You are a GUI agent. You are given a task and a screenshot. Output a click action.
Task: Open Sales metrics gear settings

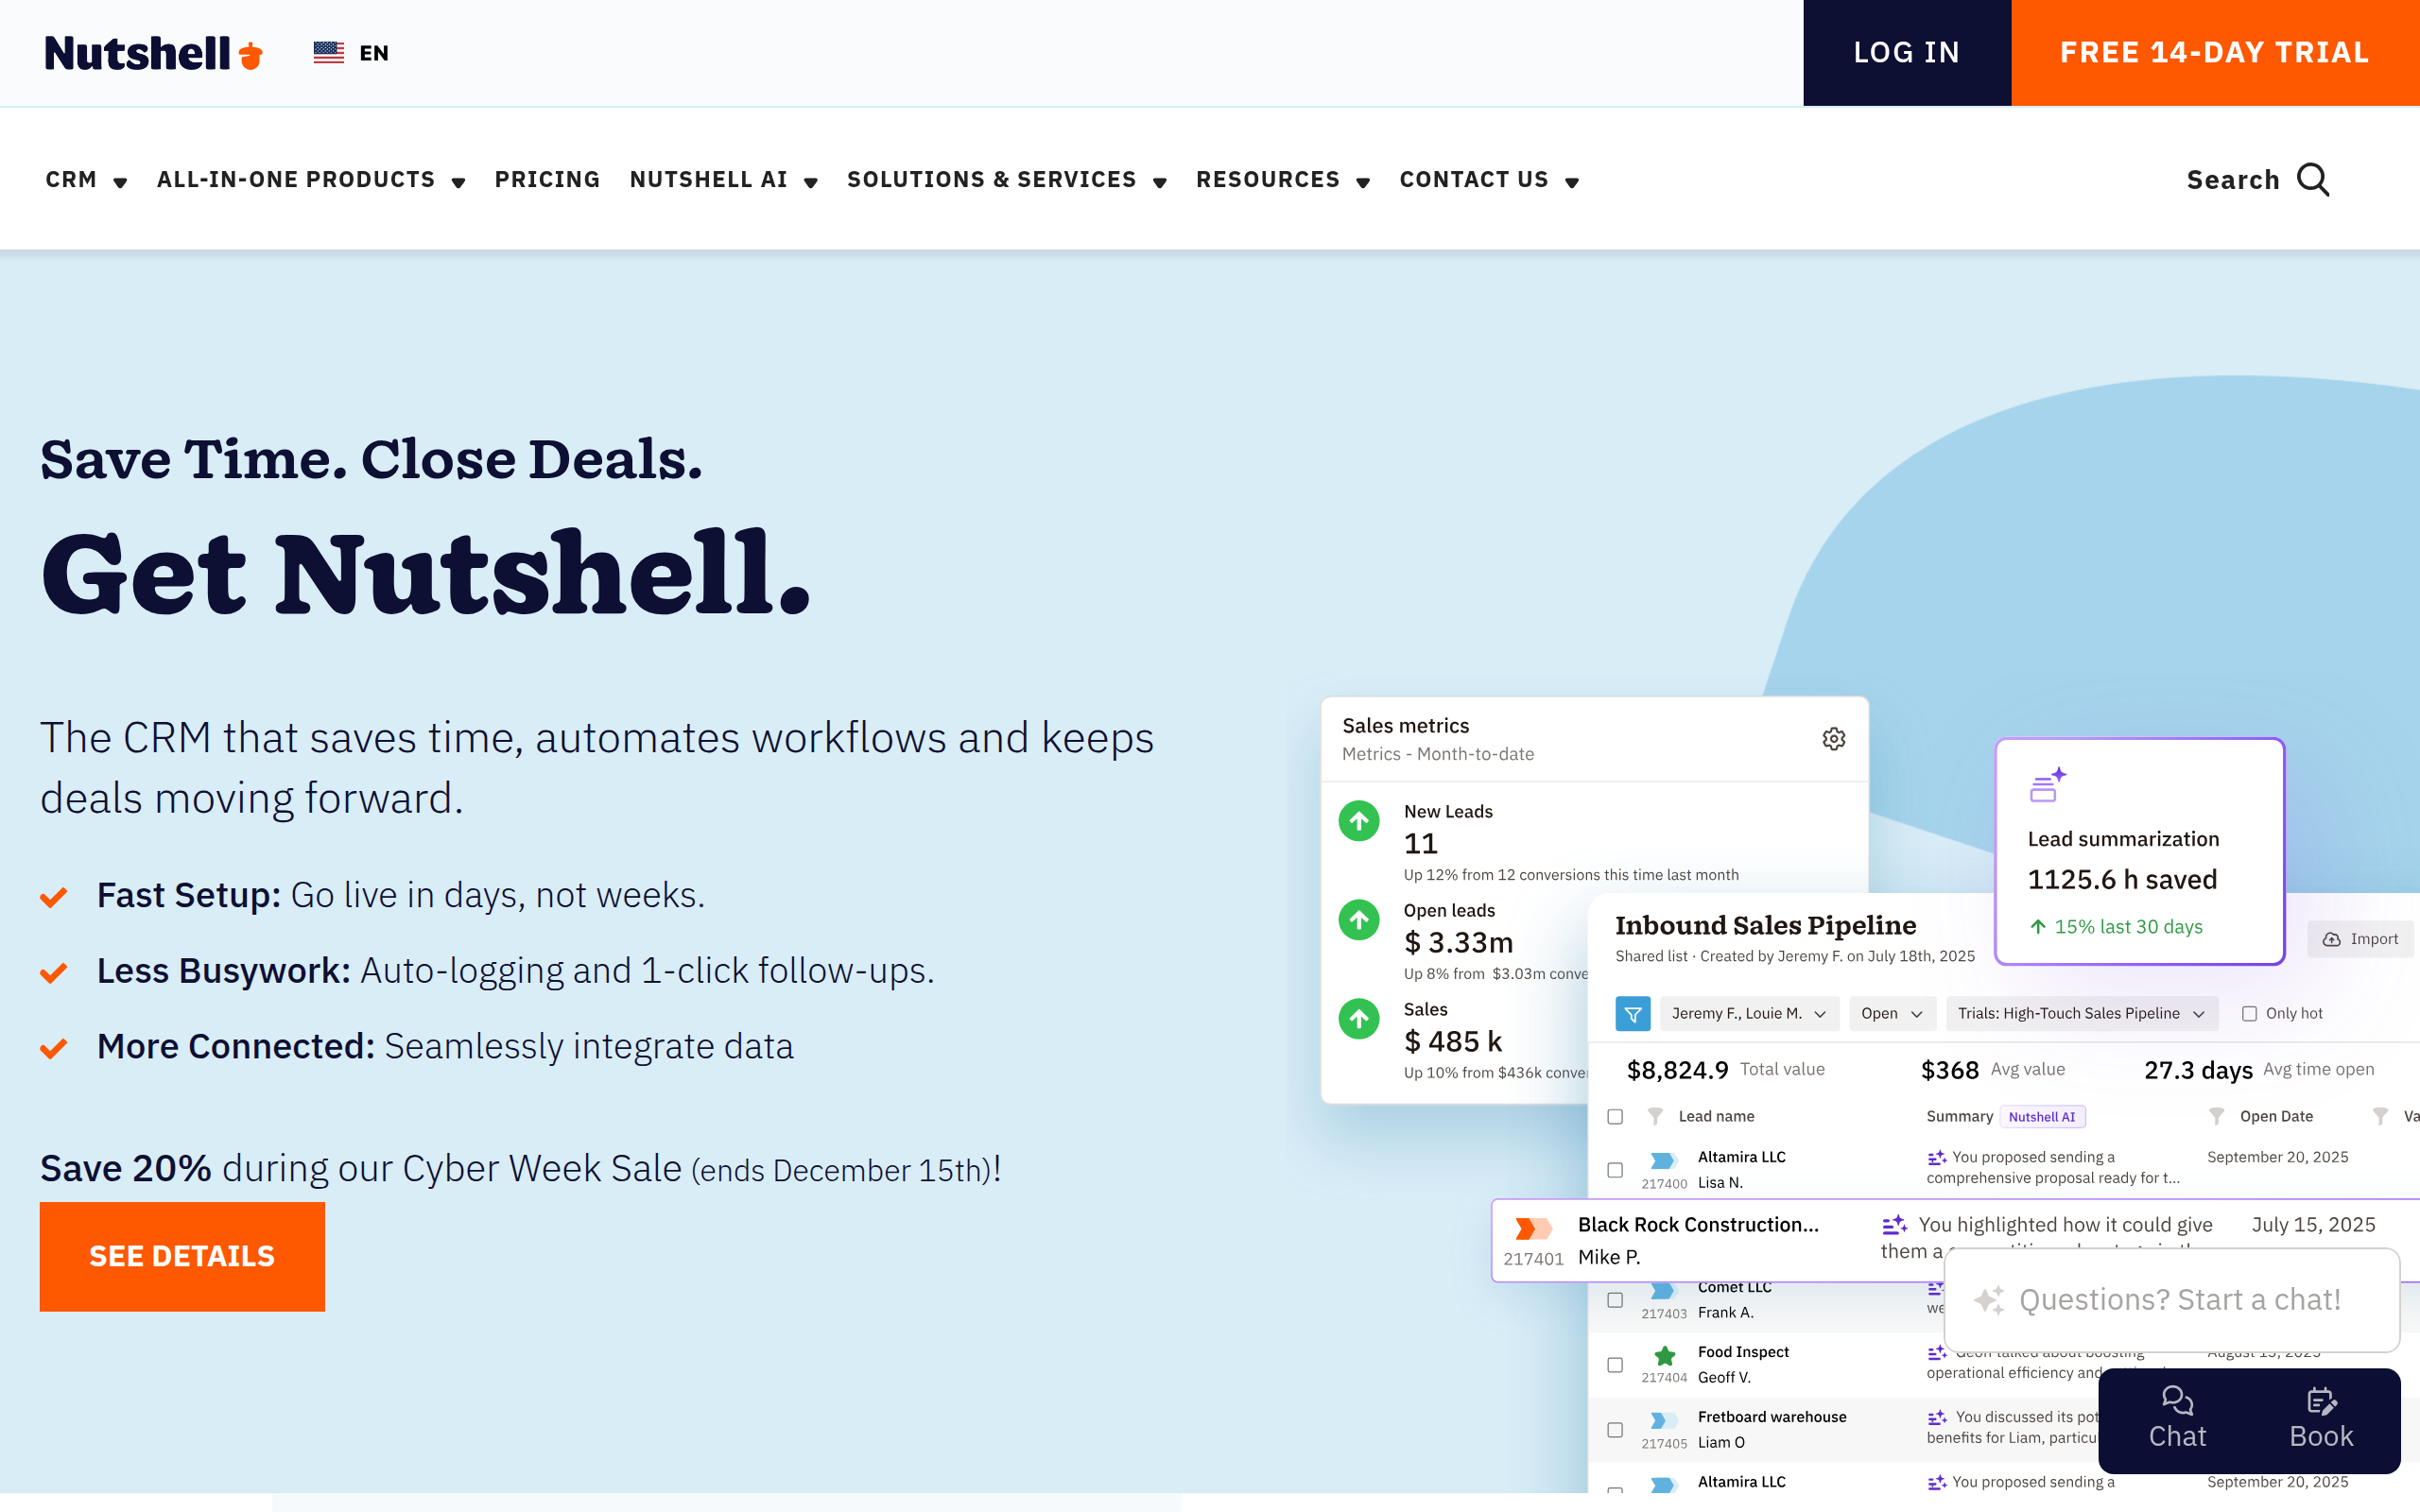click(1833, 739)
